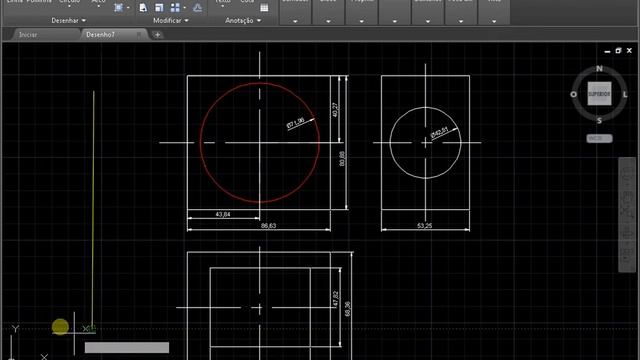The height and width of the screenshot is (360, 640).
Task: Click the gray dynamic input box near cursor
Action: (x=127, y=347)
